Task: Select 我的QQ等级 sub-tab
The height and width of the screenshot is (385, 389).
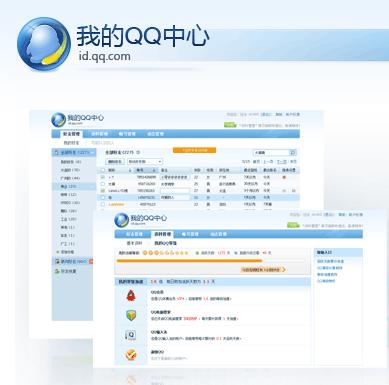Action: (165, 243)
